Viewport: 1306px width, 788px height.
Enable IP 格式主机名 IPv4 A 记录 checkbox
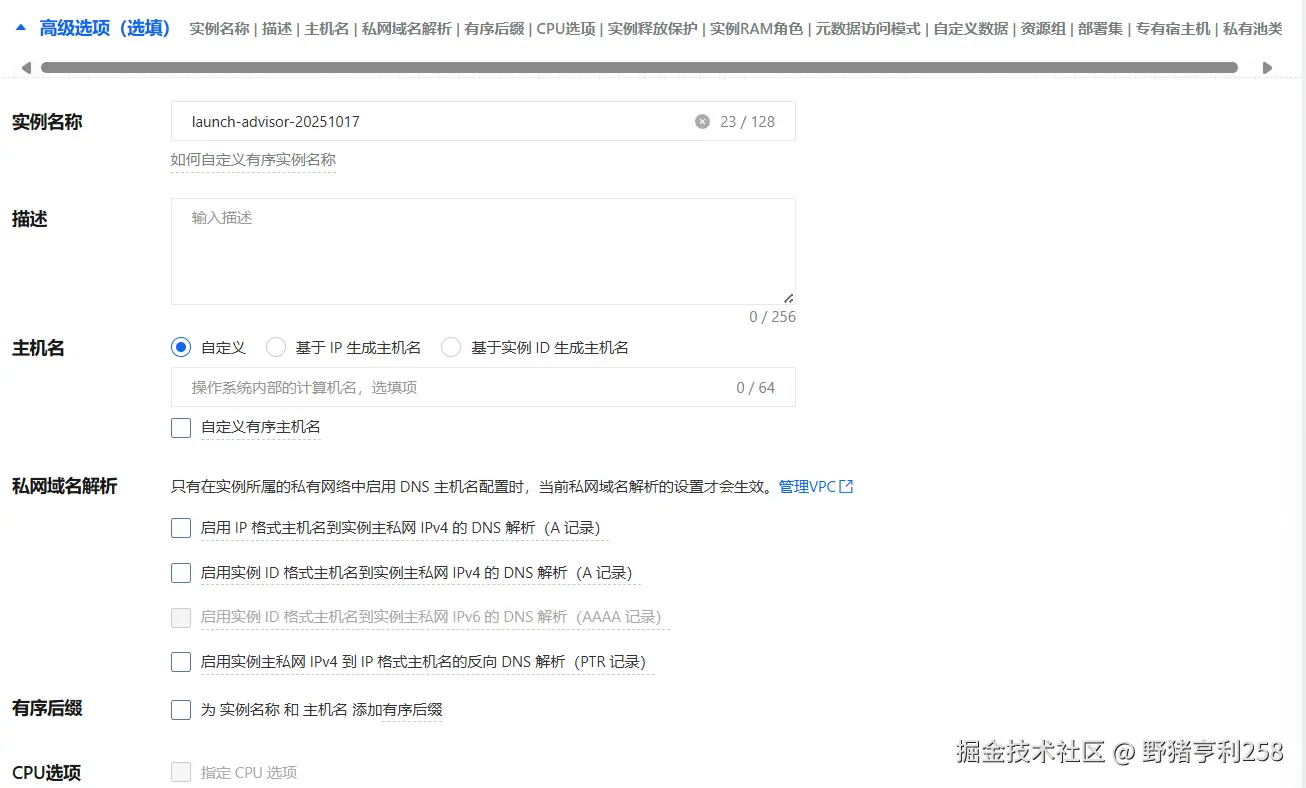pos(181,528)
